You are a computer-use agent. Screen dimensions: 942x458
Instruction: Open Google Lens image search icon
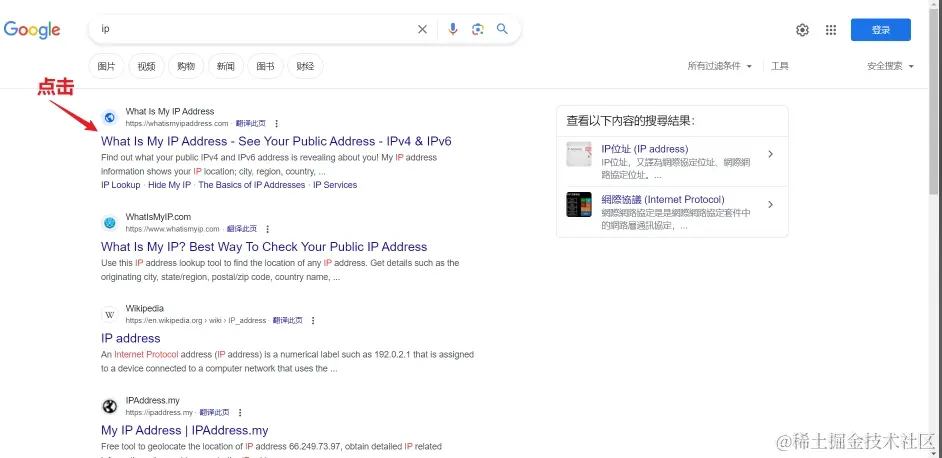point(478,29)
